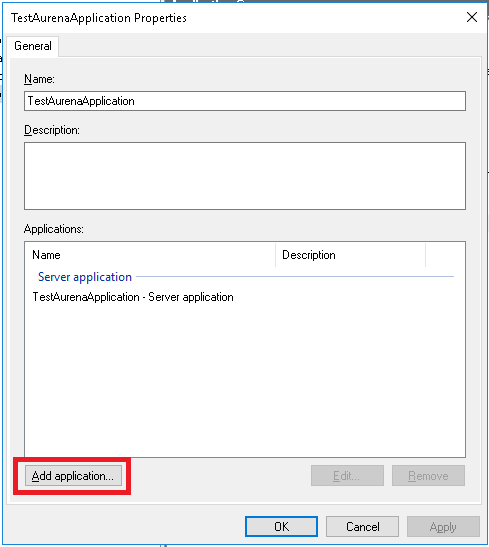Sort applications by the Description column header
The width and height of the screenshot is (489, 547).
pos(351,255)
